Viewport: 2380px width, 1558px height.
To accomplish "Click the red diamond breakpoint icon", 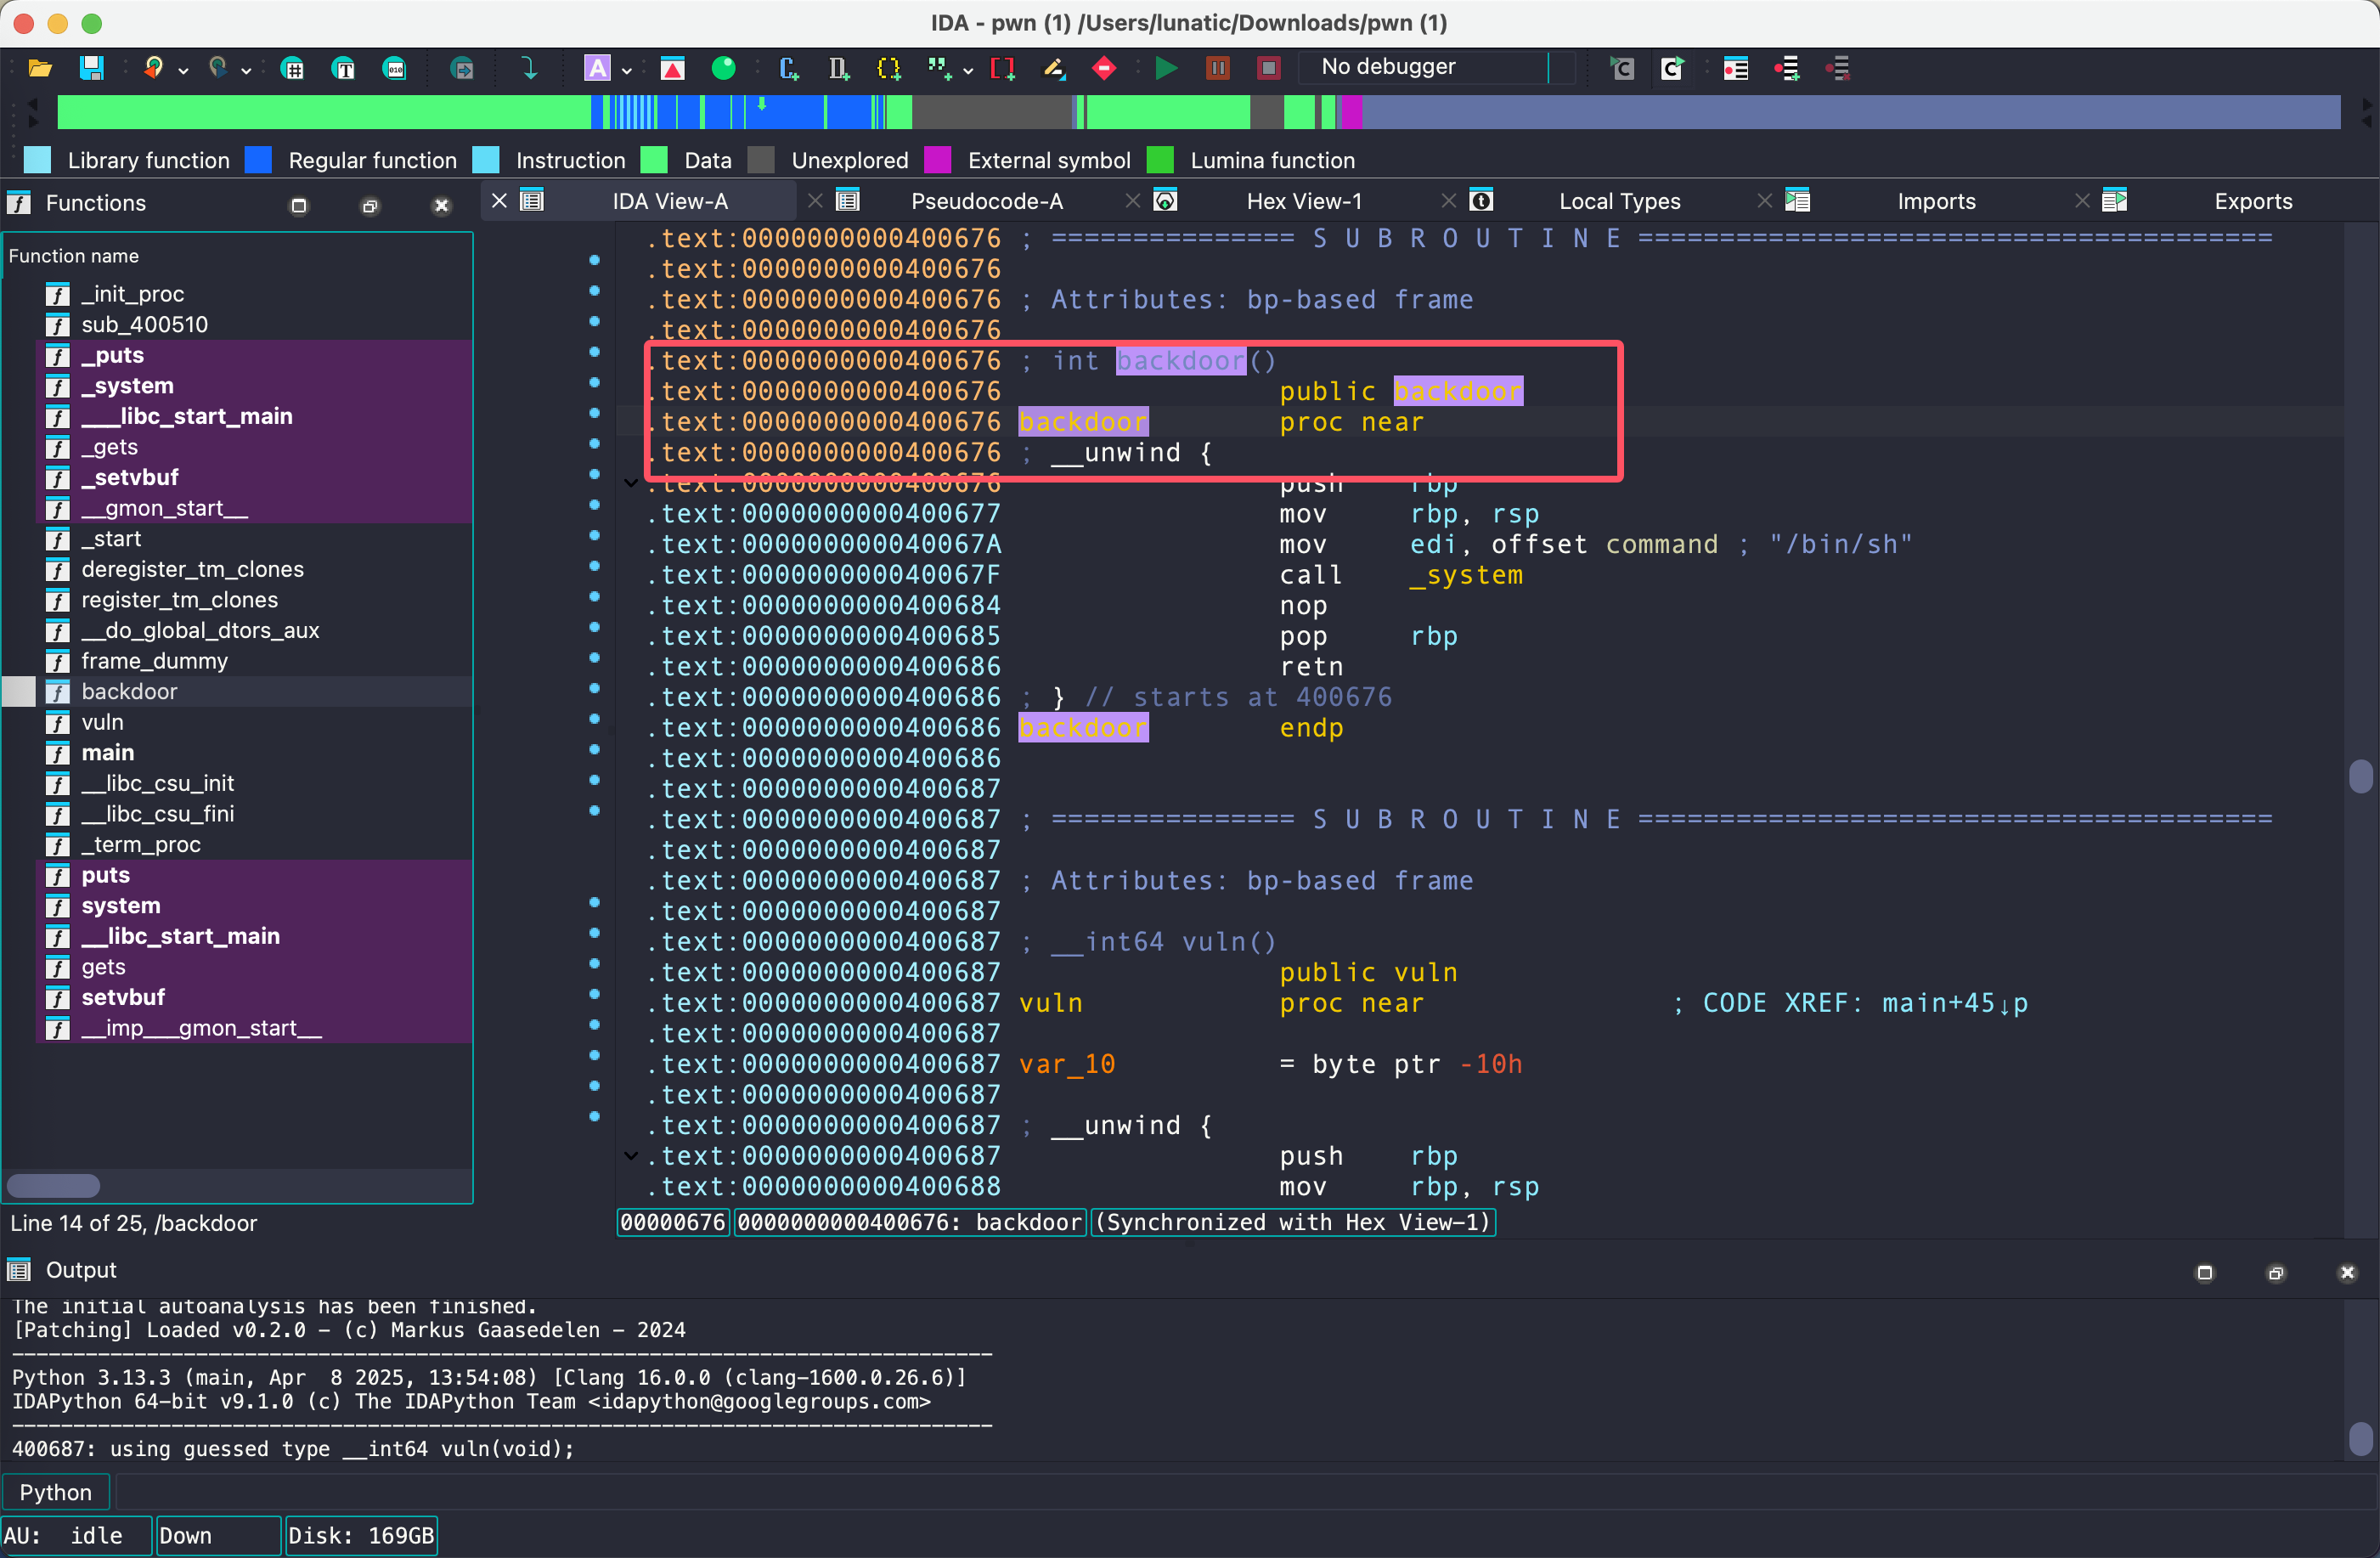I will pos(1104,68).
